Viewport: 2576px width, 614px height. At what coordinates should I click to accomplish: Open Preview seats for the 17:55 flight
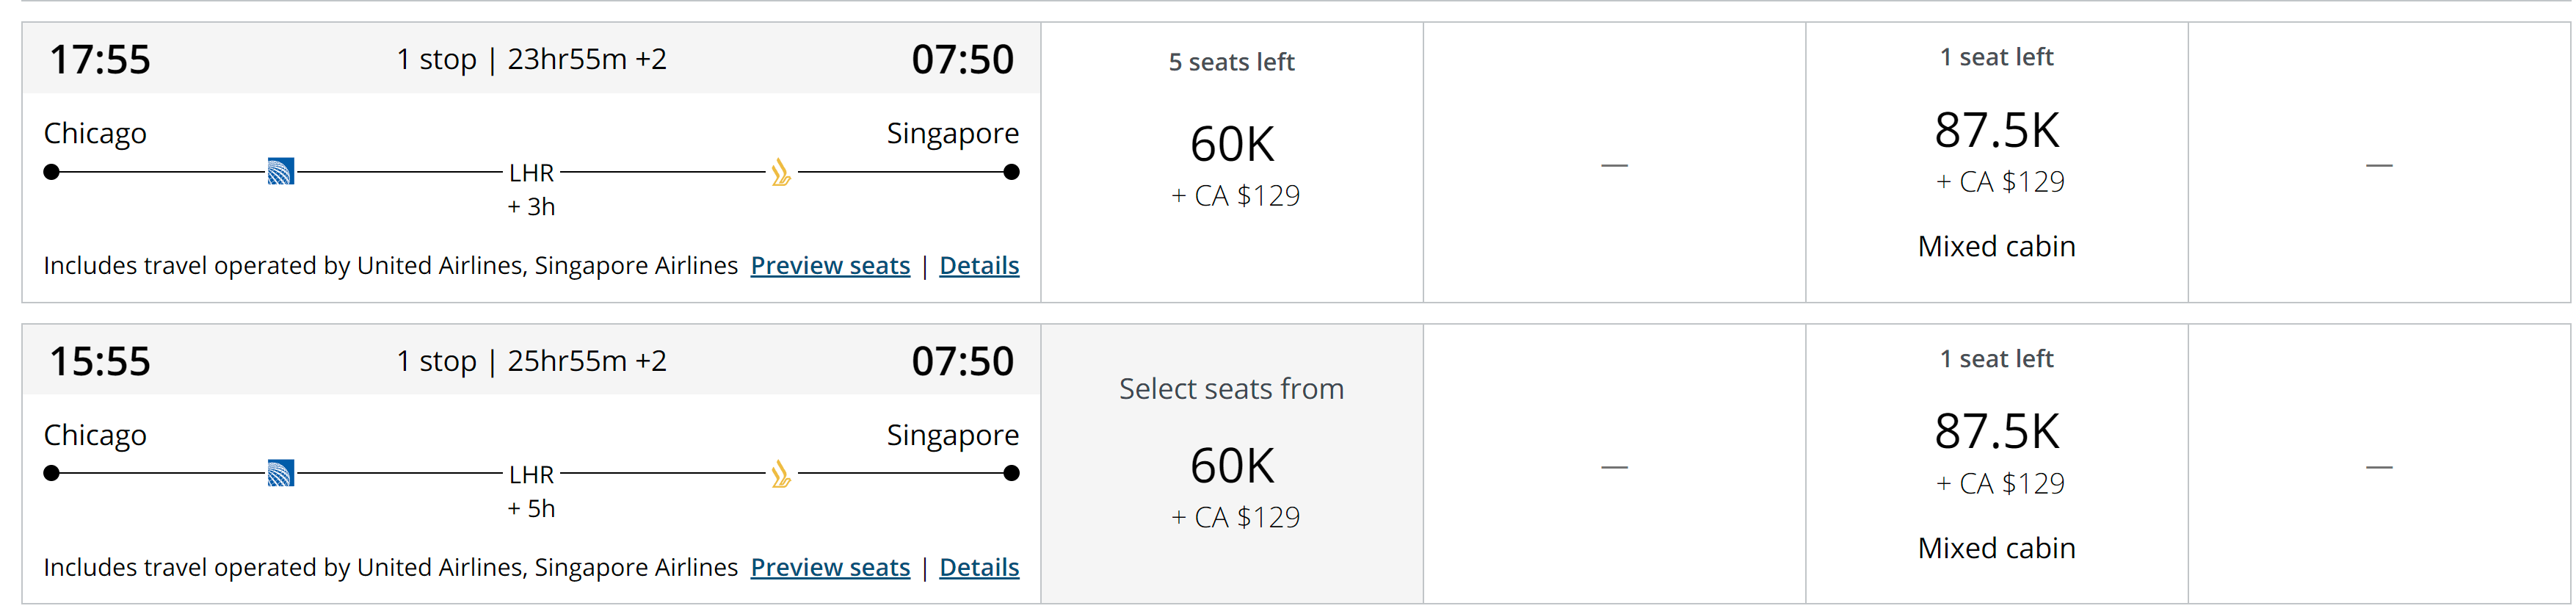point(830,266)
